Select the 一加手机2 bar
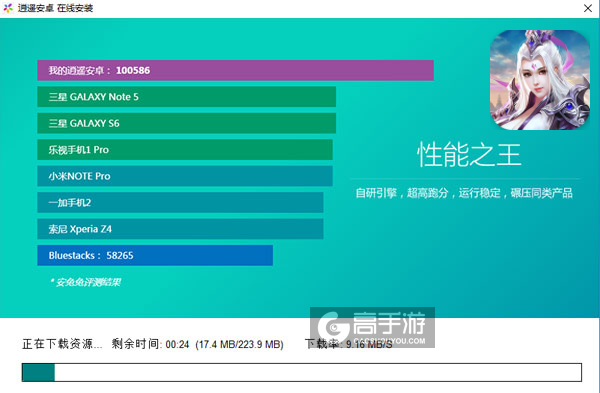Image resolution: width=600 pixels, height=393 pixels. point(180,202)
